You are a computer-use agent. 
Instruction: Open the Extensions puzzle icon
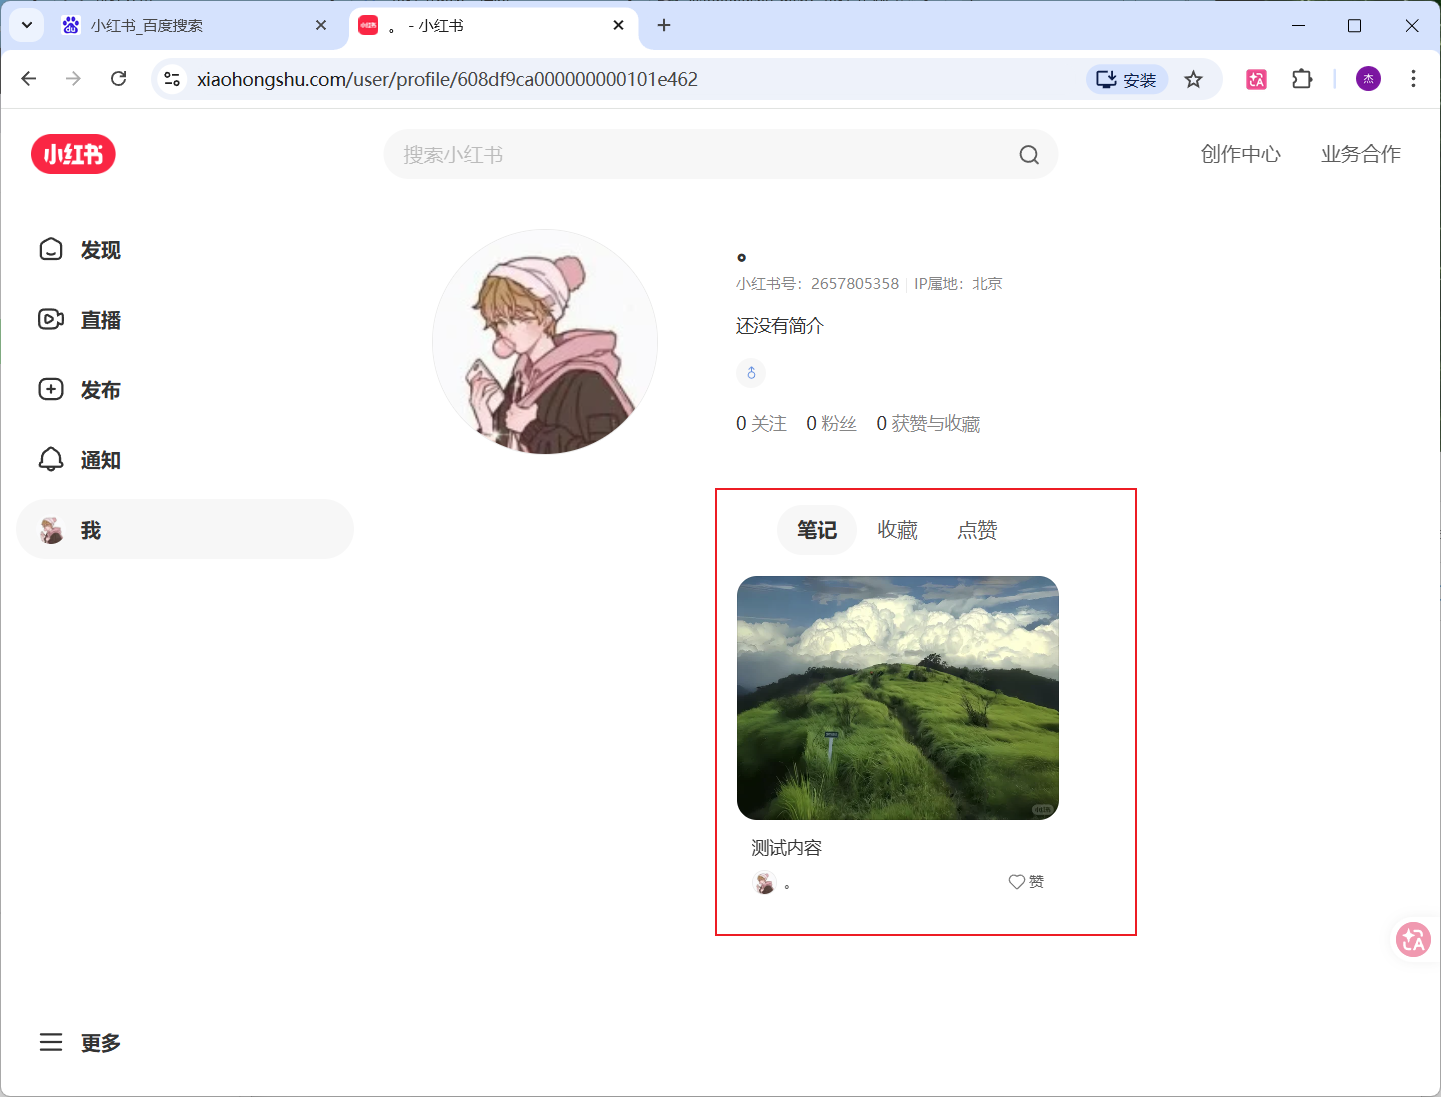1302,79
